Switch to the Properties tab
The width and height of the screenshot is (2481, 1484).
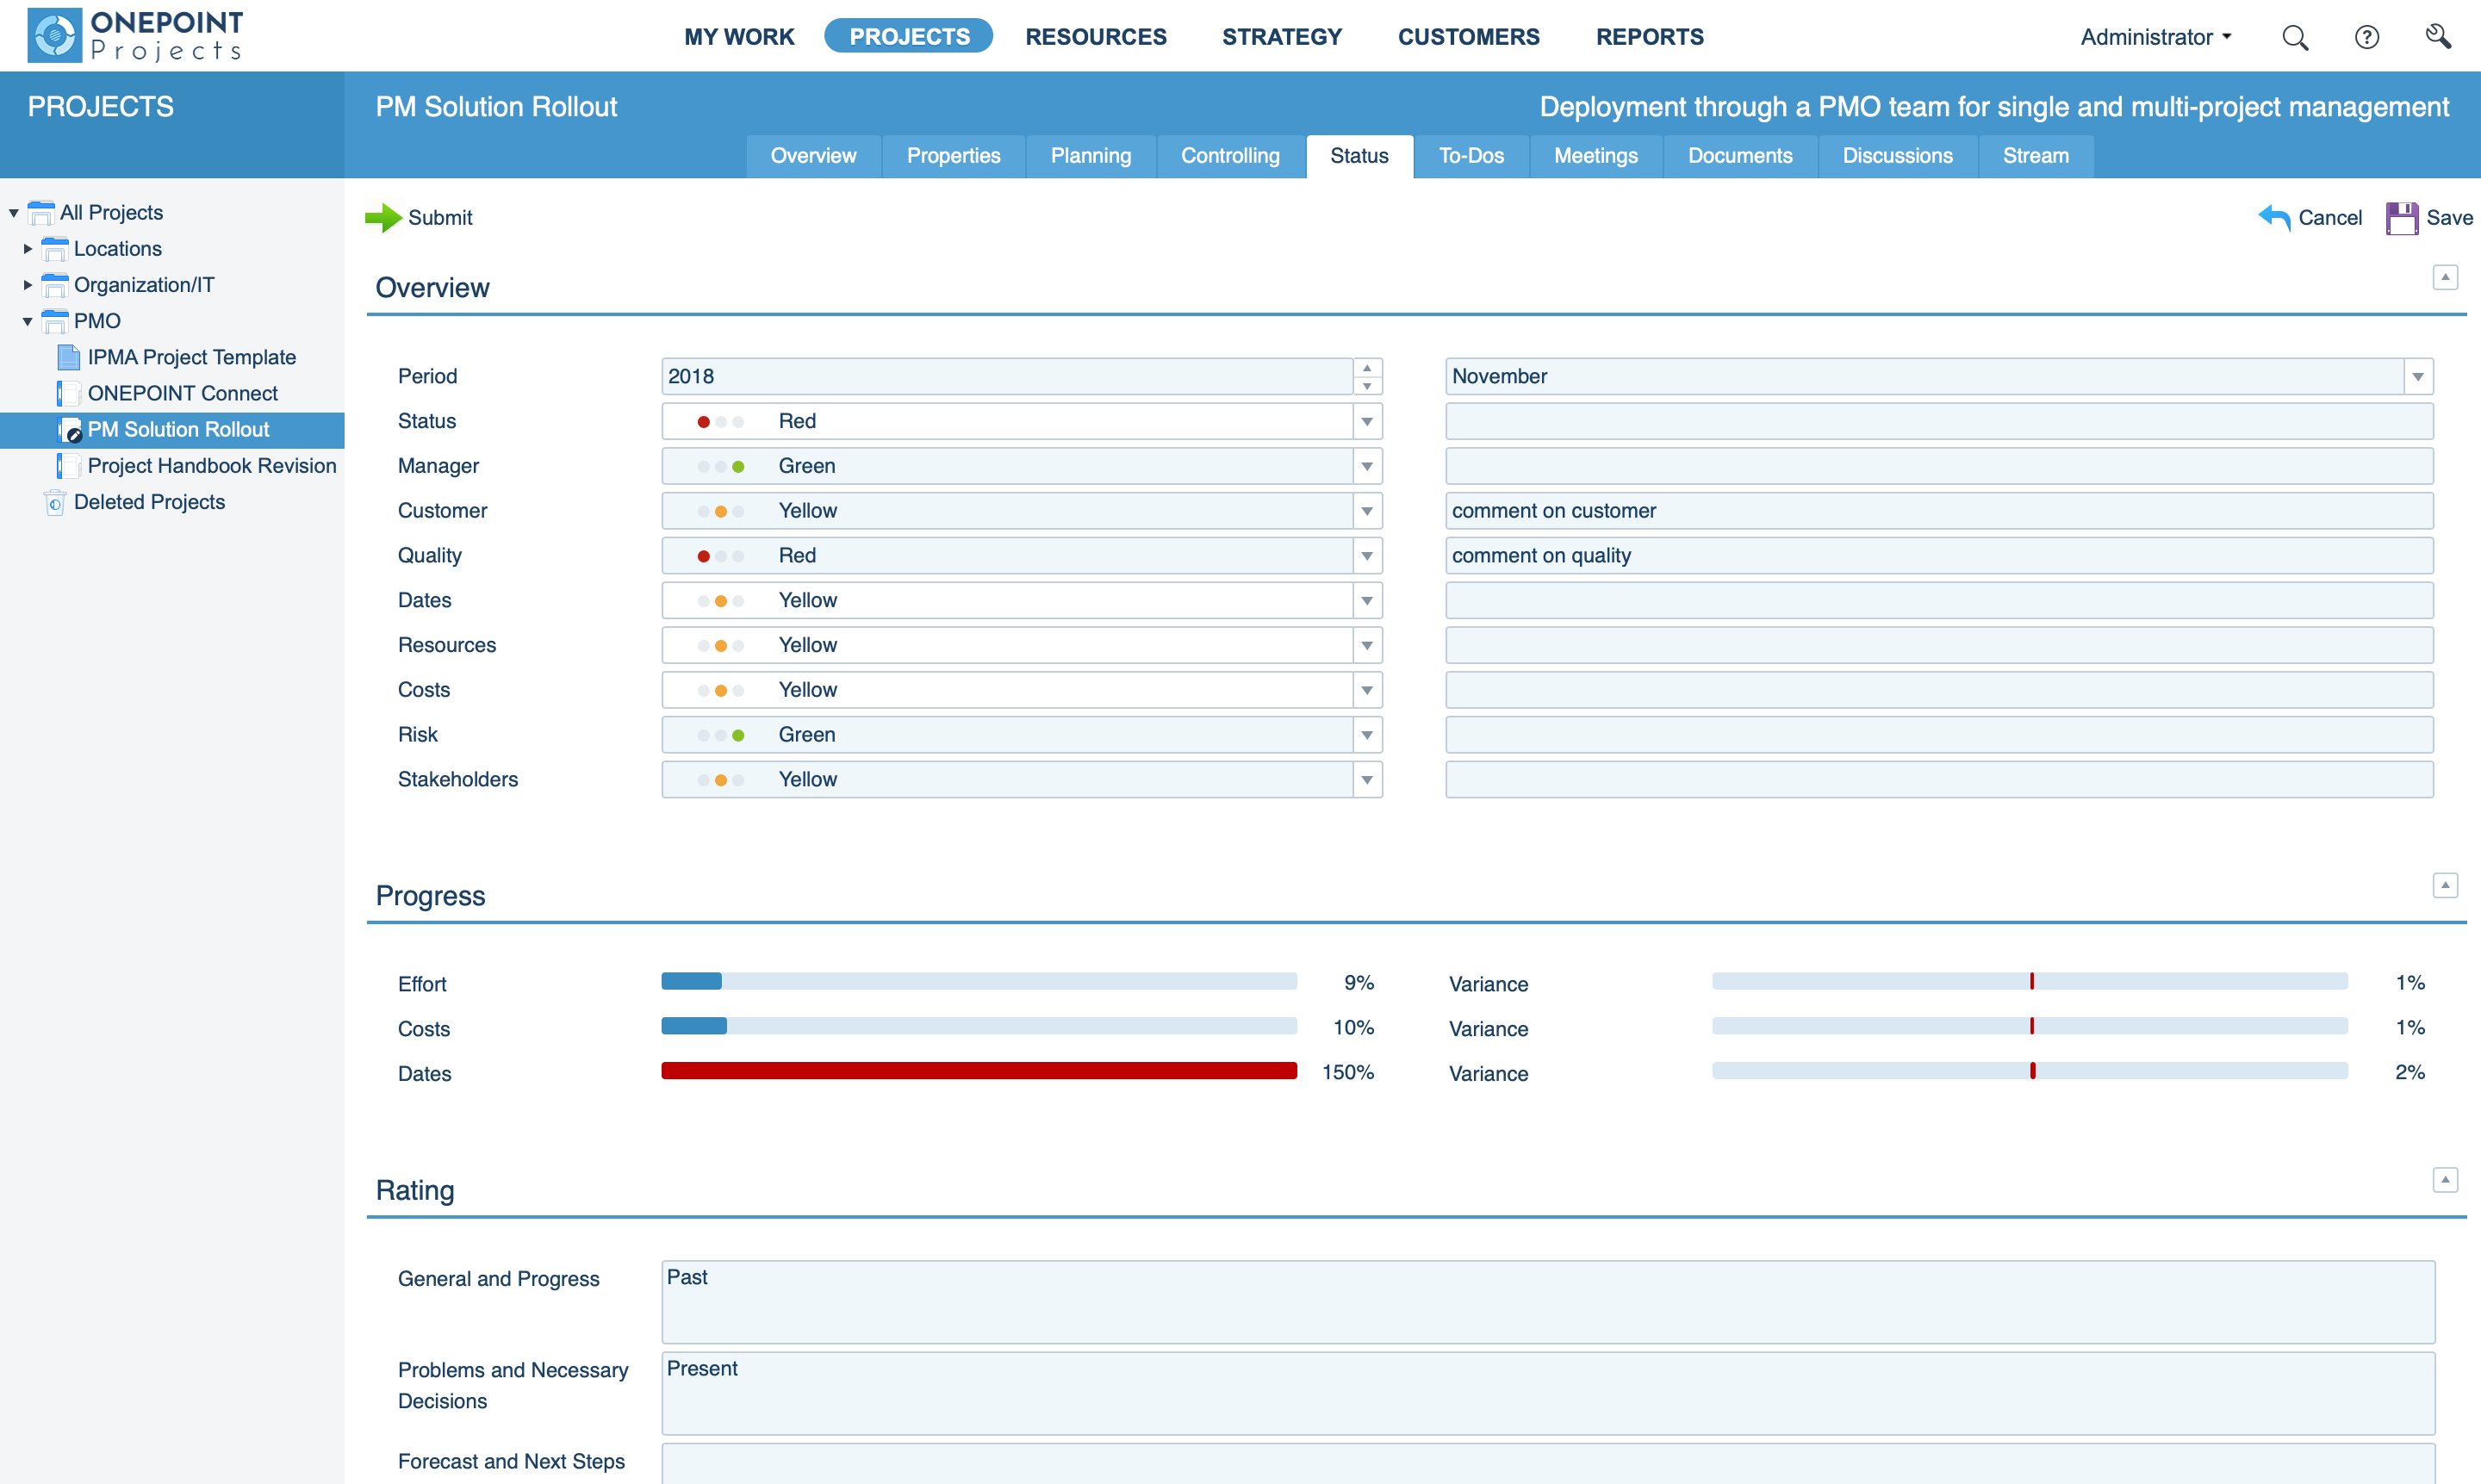(x=953, y=156)
